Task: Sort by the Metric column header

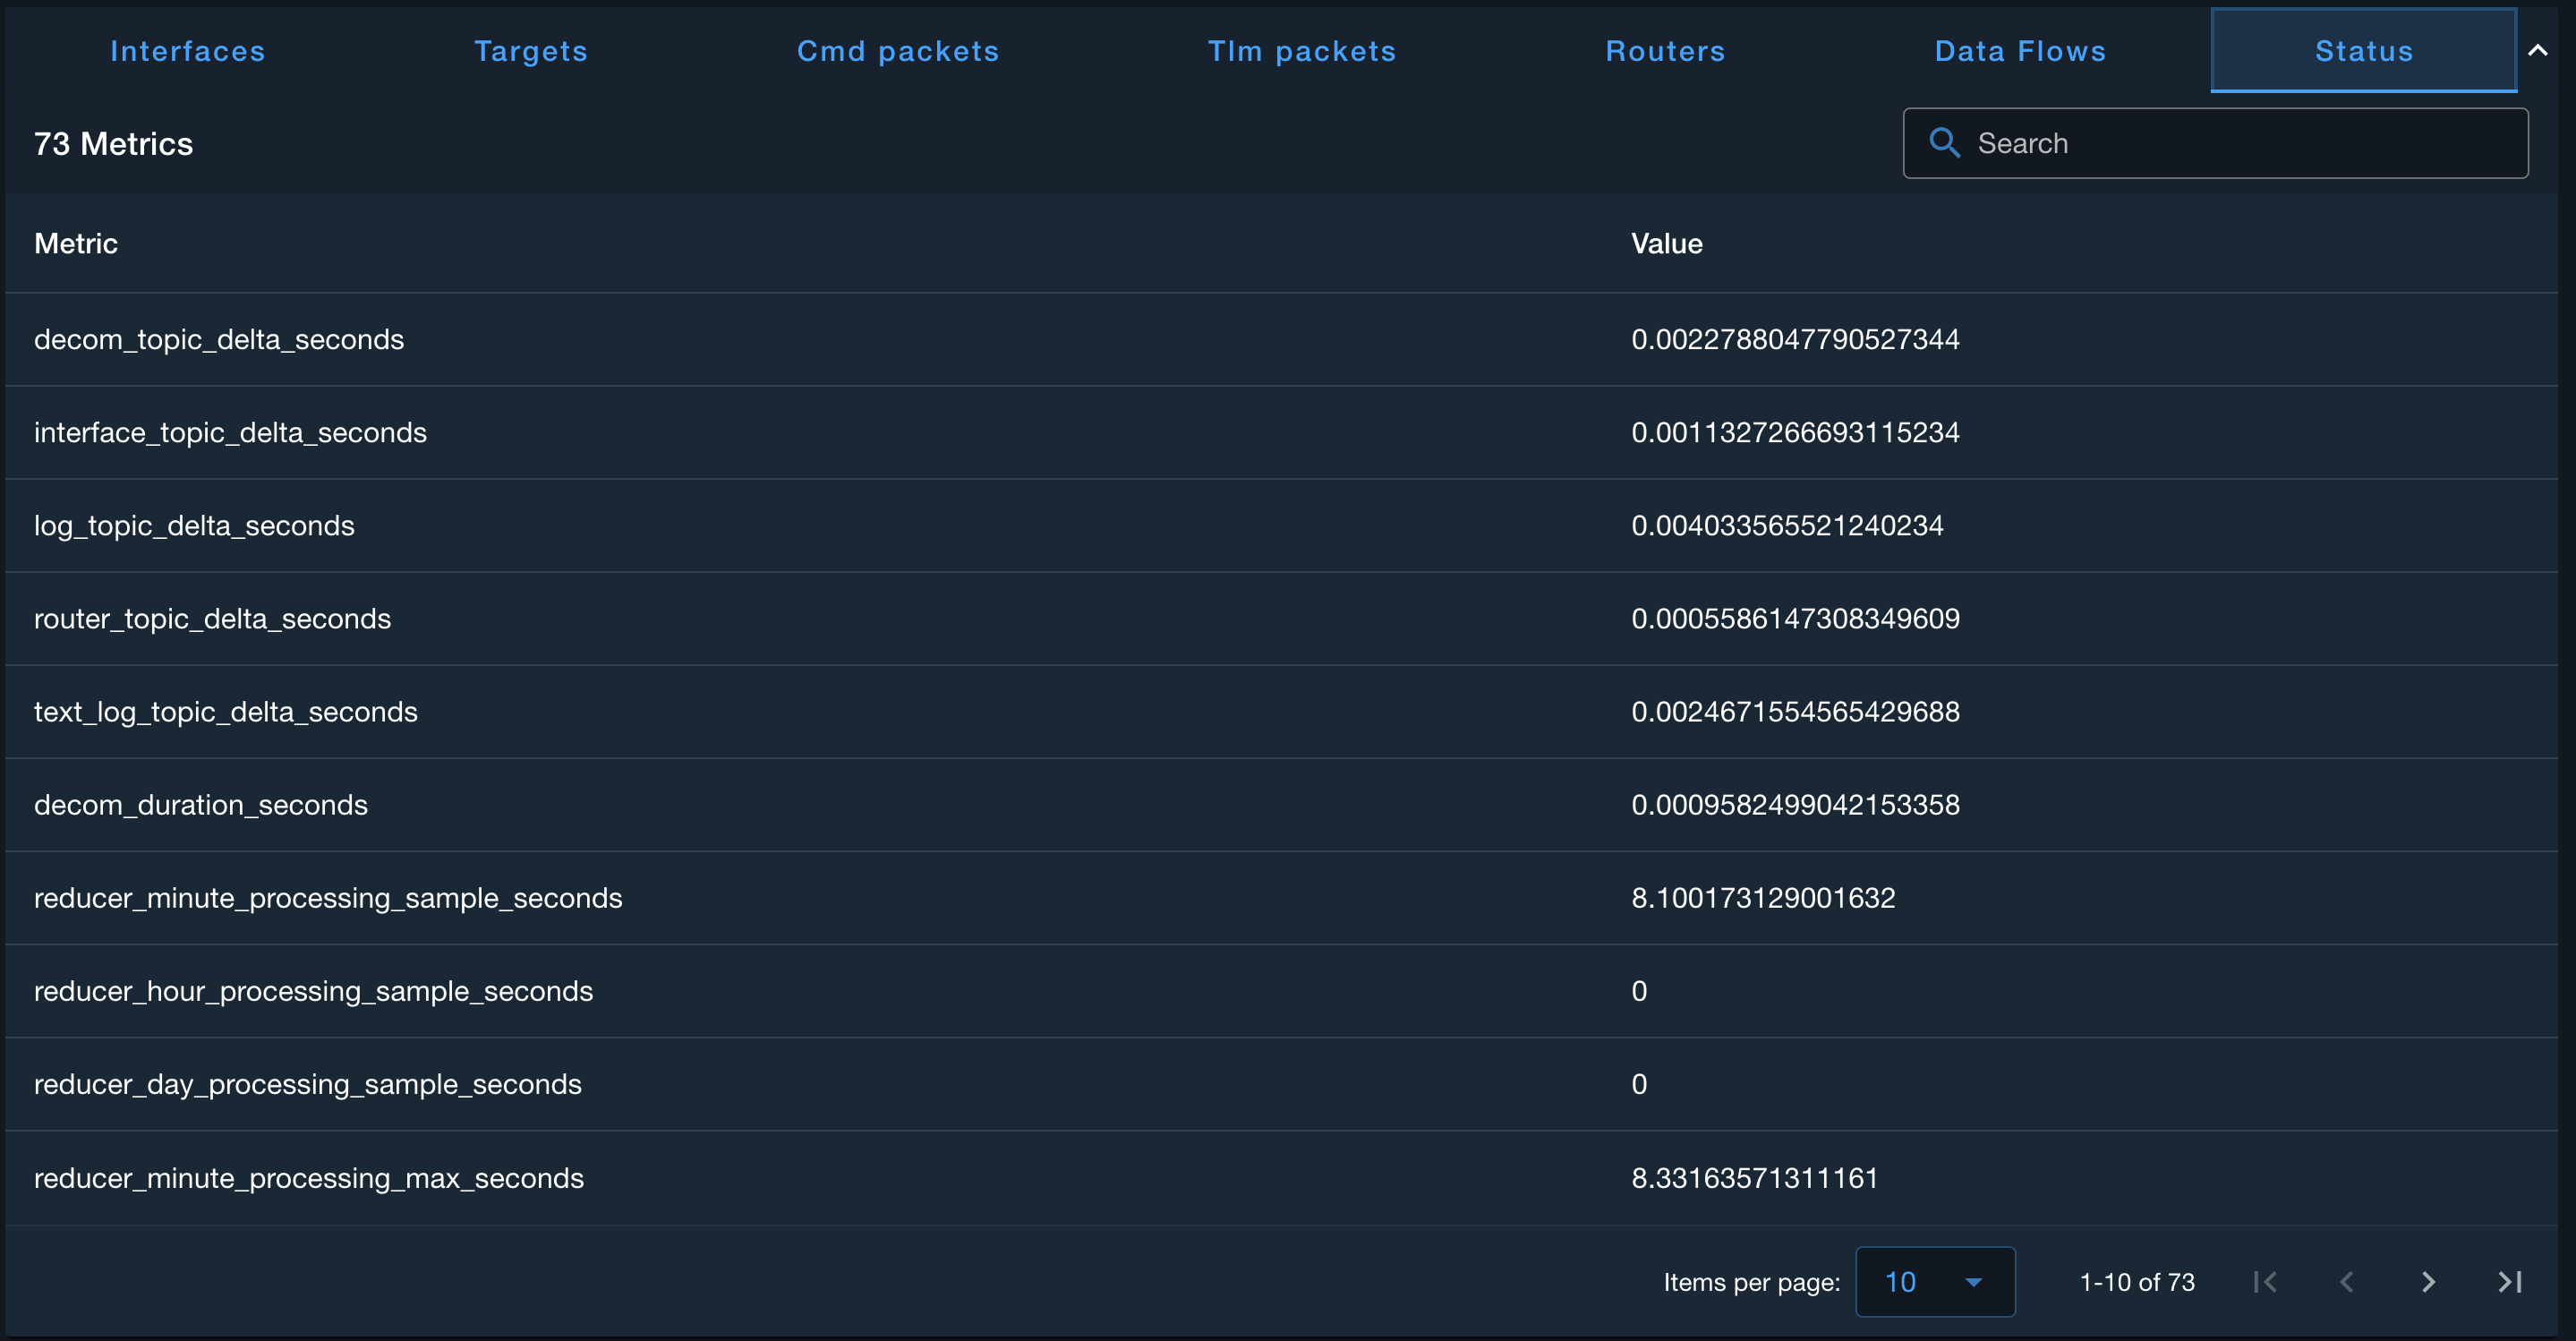Action: coord(76,243)
